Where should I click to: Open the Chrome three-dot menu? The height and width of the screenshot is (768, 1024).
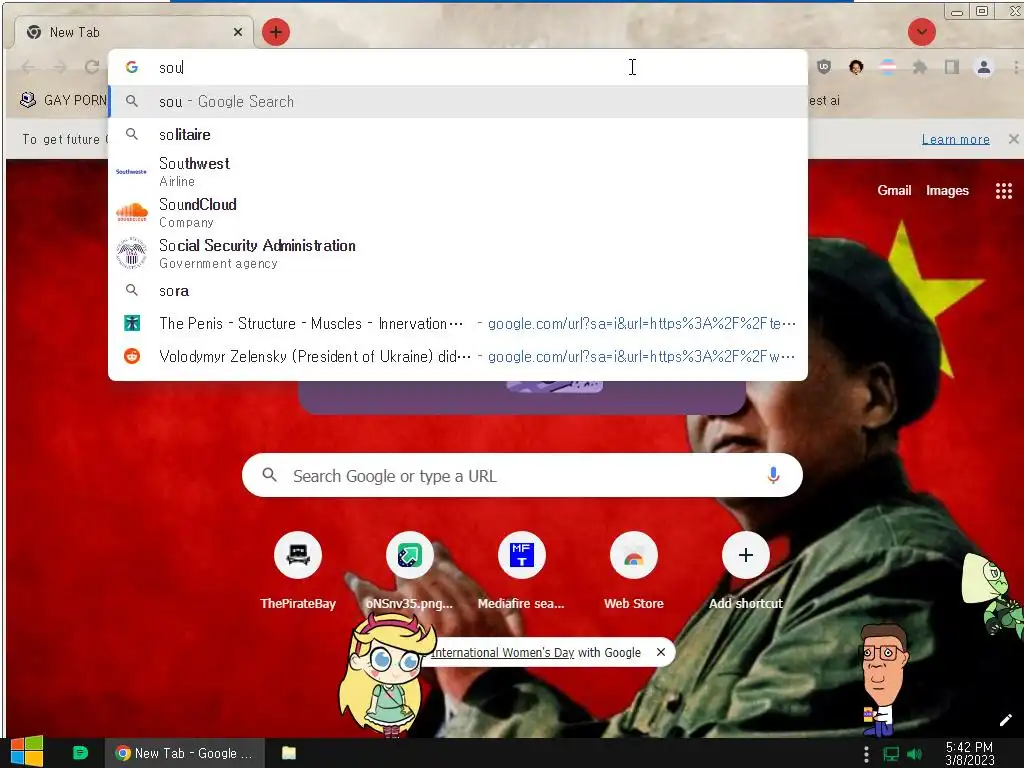(x=1016, y=67)
